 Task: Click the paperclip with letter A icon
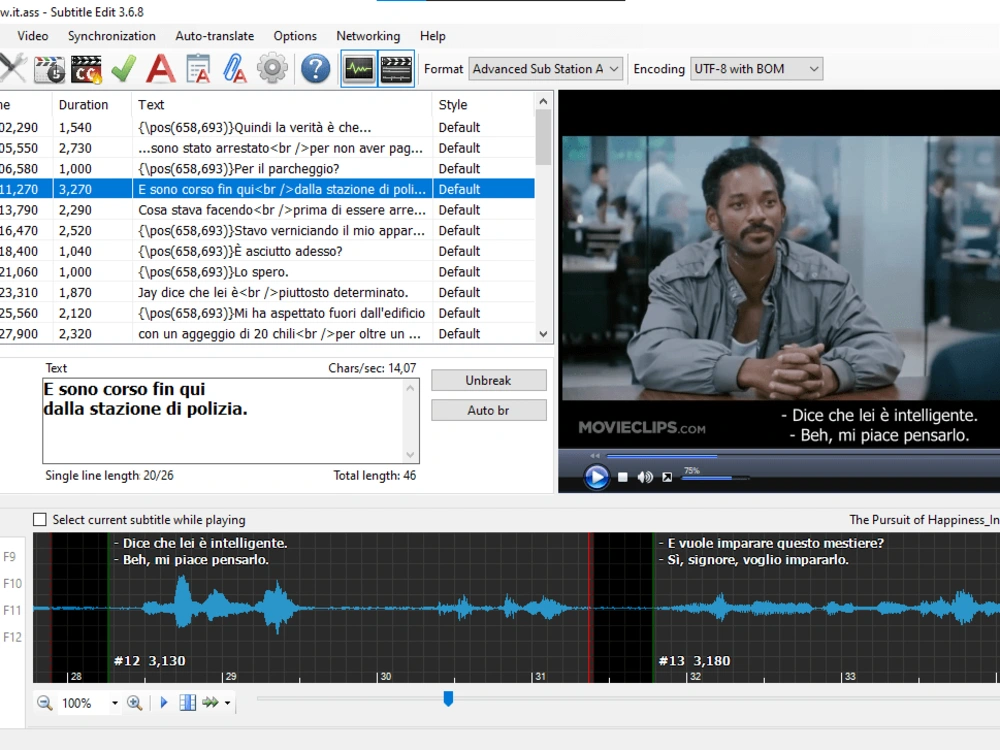235,69
